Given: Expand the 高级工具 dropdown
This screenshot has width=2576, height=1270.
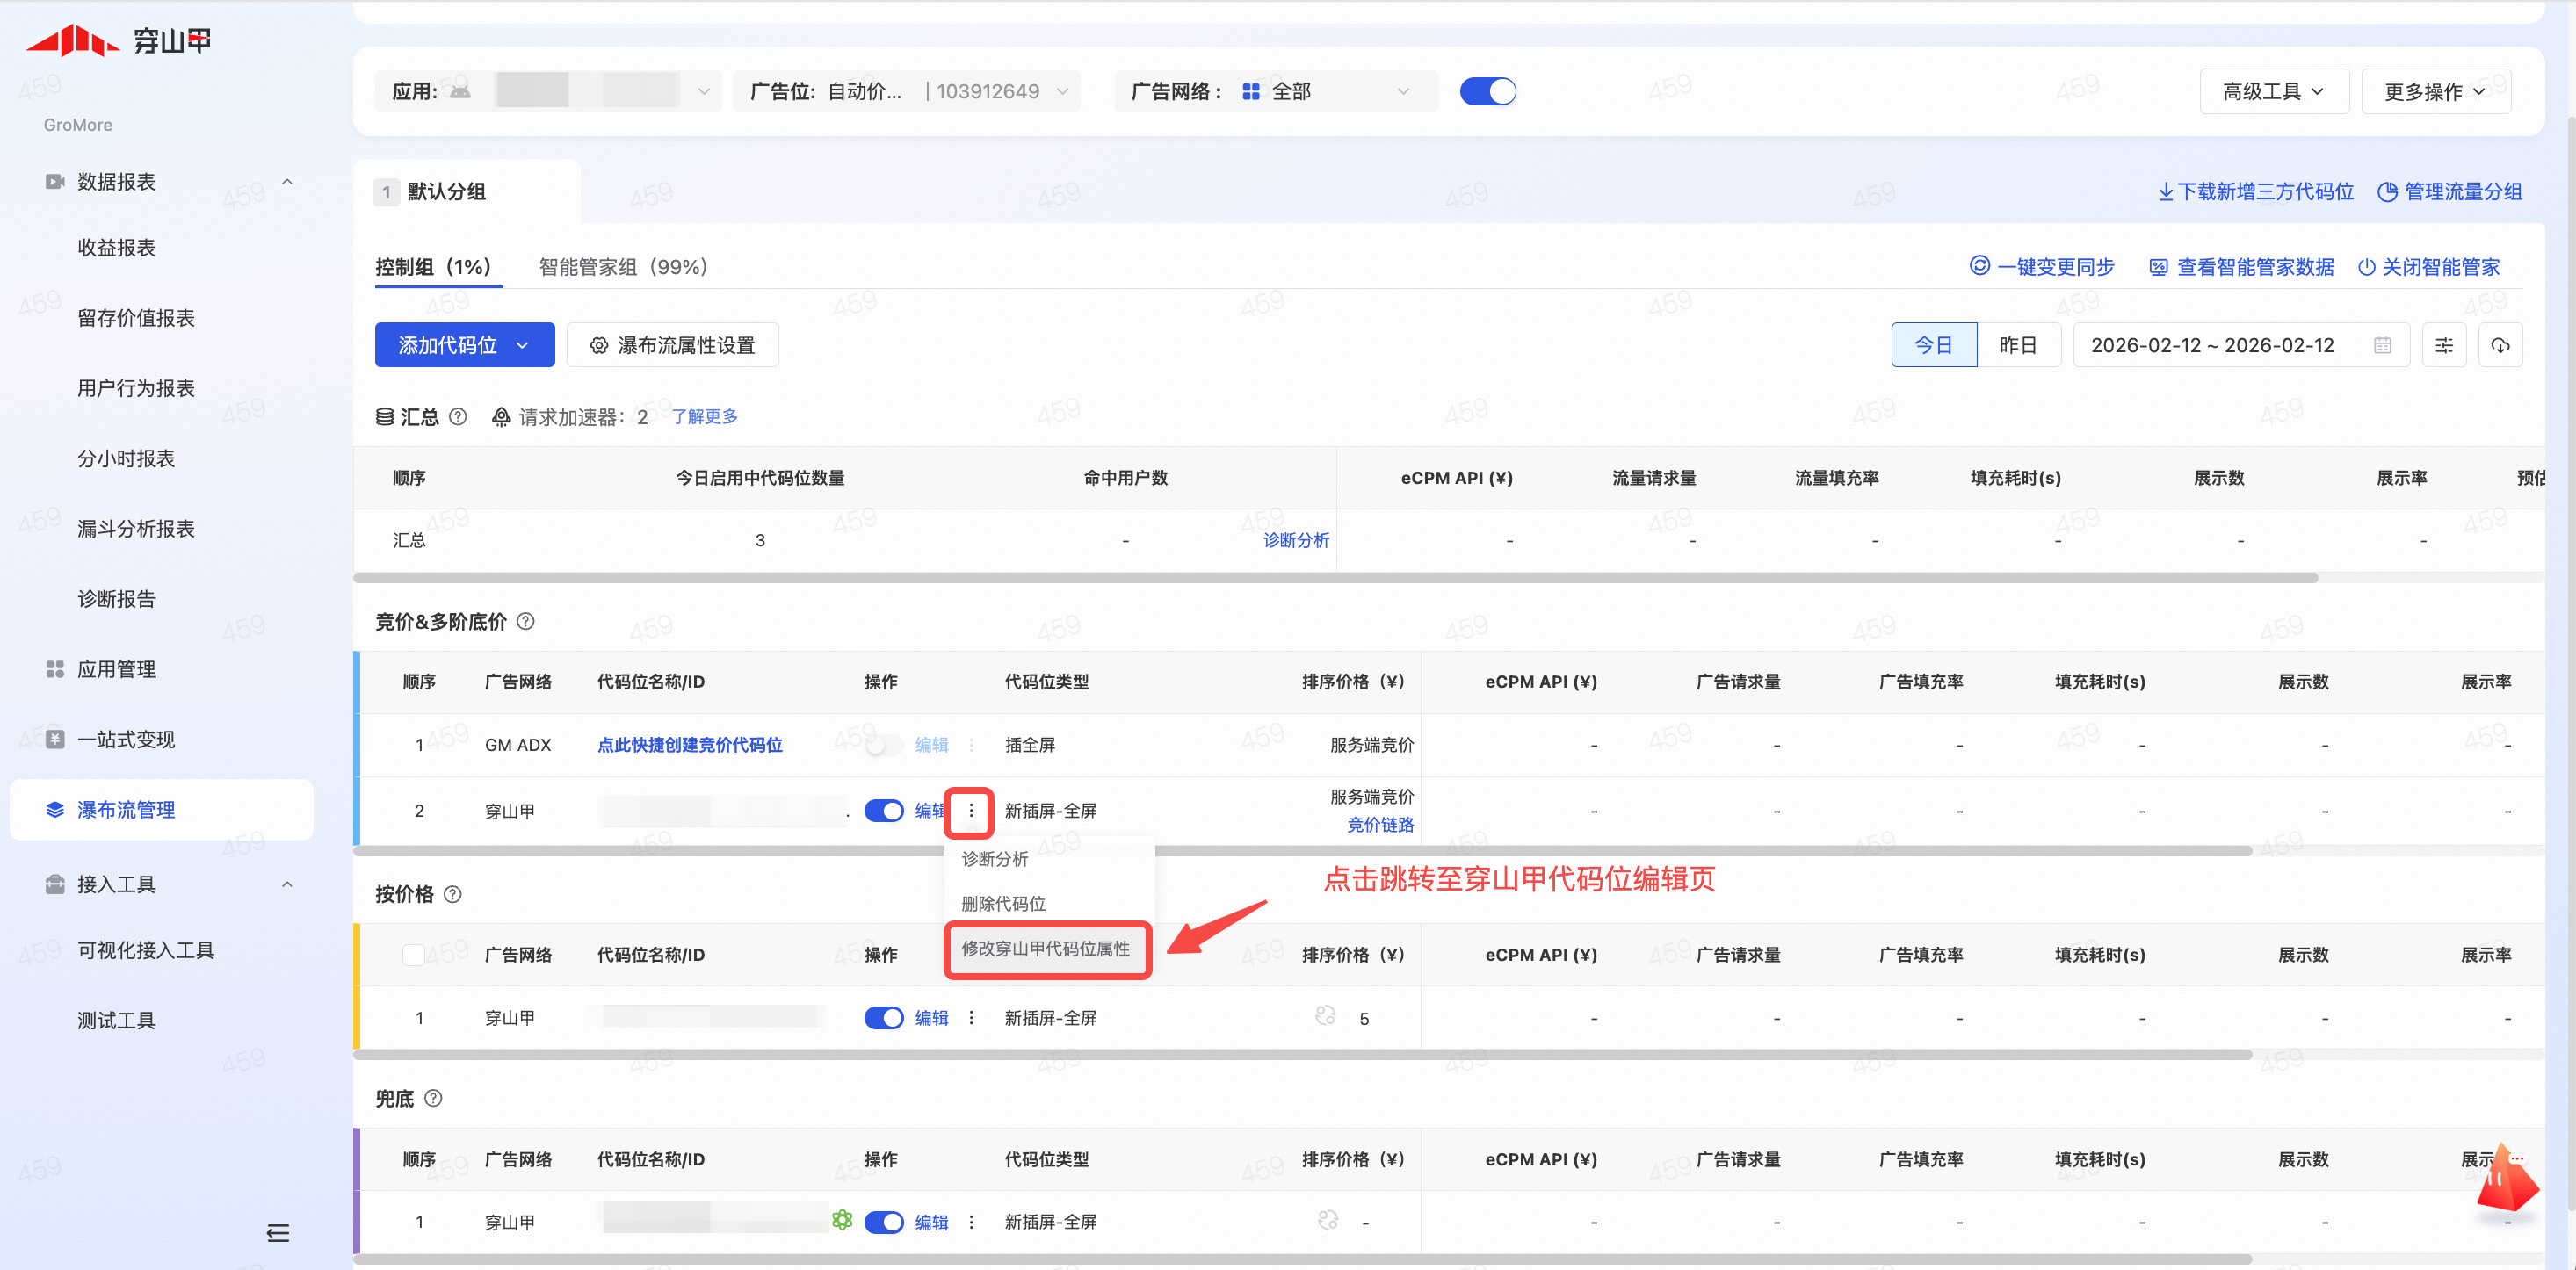Looking at the screenshot, I should coord(2272,91).
